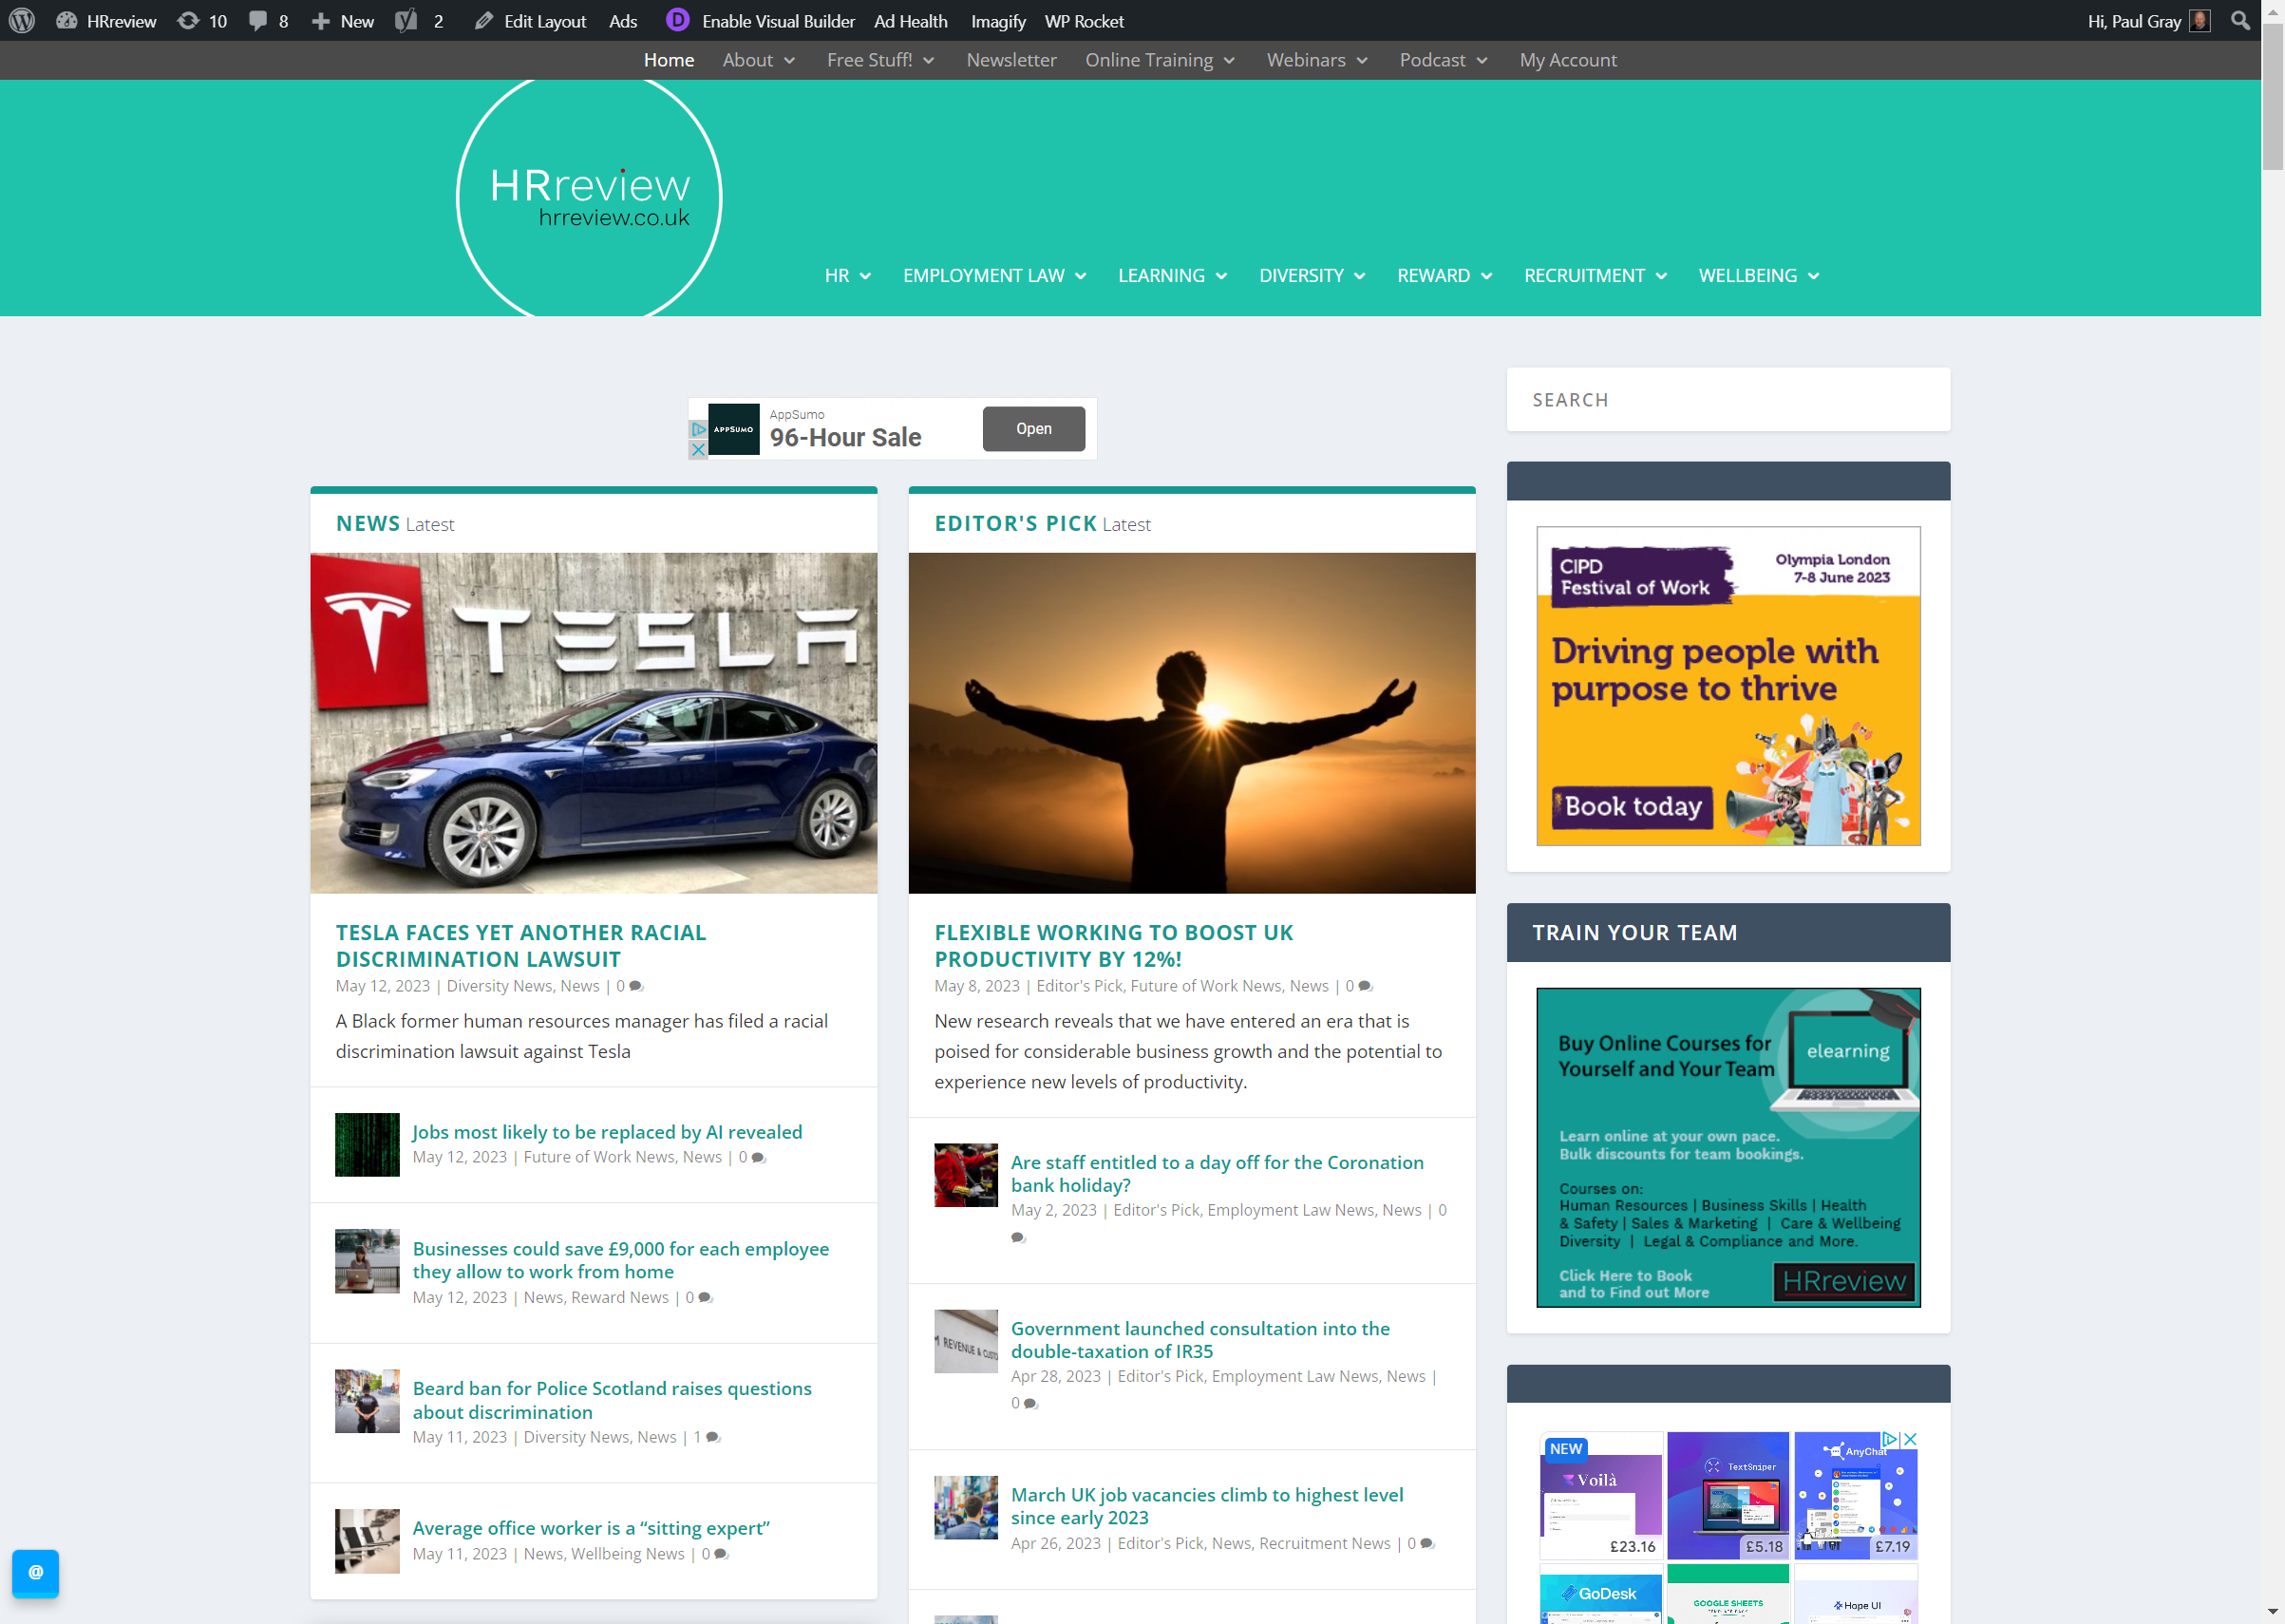The width and height of the screenshot is (2285, 1624).
Task: Click the EDITOR'S PICK section heading
Action: tap(1015, 524)
